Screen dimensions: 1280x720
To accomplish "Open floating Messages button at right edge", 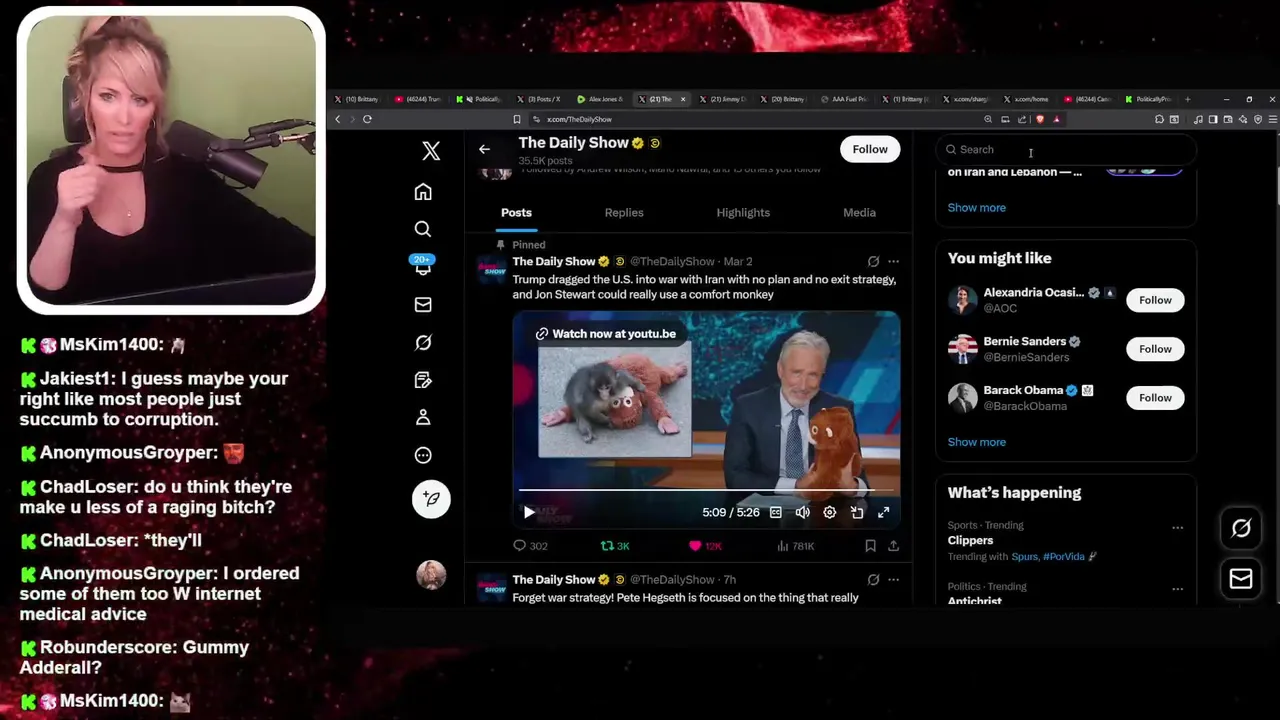I will click(x=1241, y=579).
